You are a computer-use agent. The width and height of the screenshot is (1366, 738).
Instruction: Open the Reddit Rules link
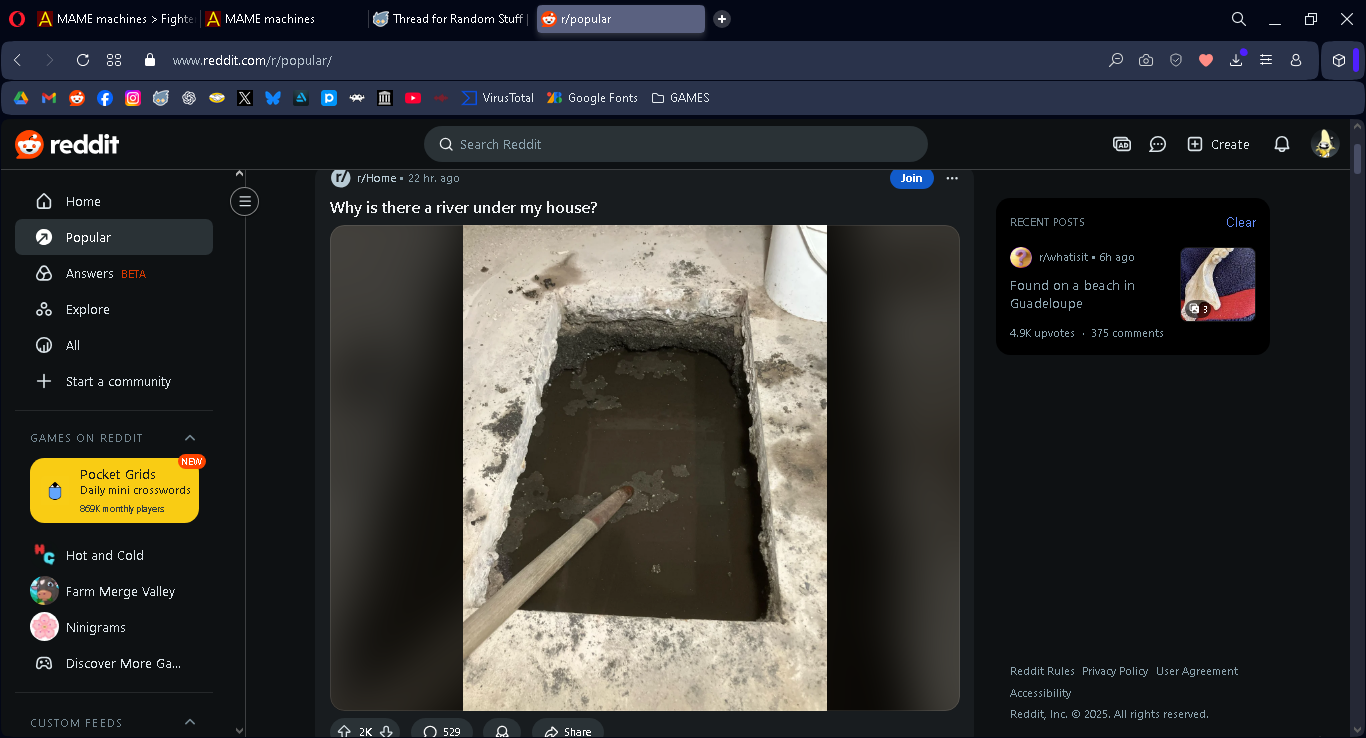tap(1042, 671)
